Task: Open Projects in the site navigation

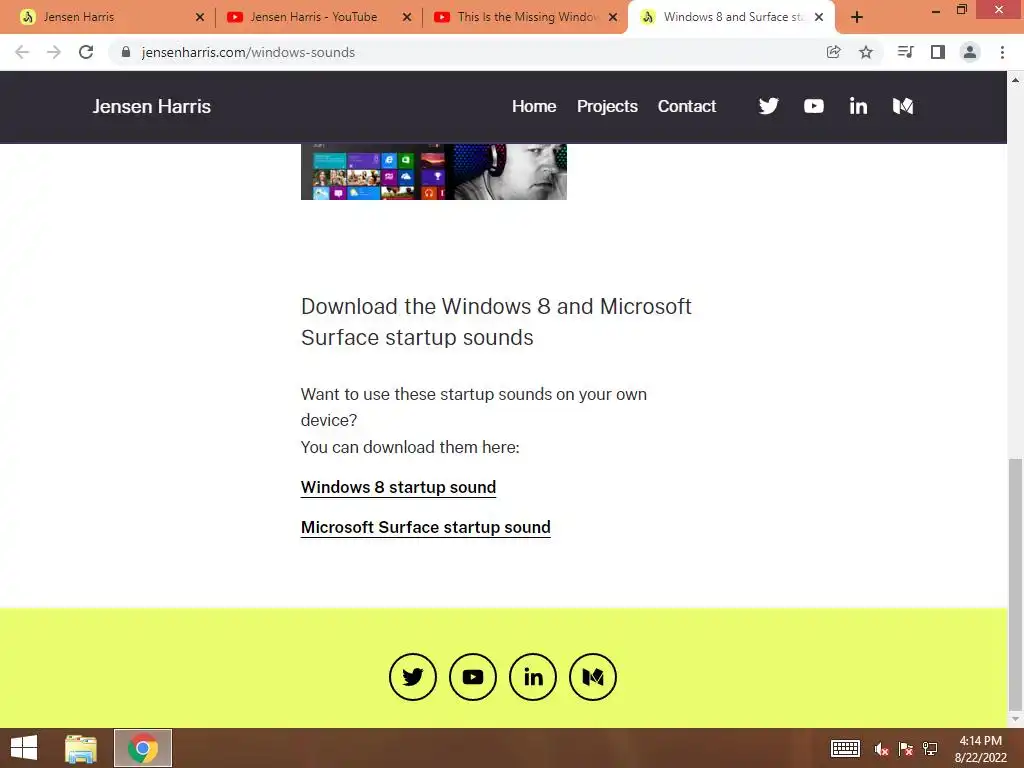Action: tap(607, 106)
